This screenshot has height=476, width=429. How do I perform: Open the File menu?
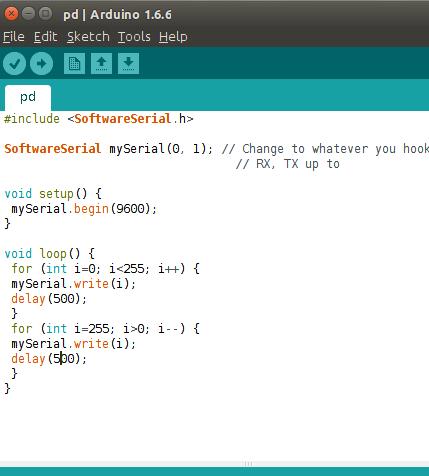tap(14, 37)
